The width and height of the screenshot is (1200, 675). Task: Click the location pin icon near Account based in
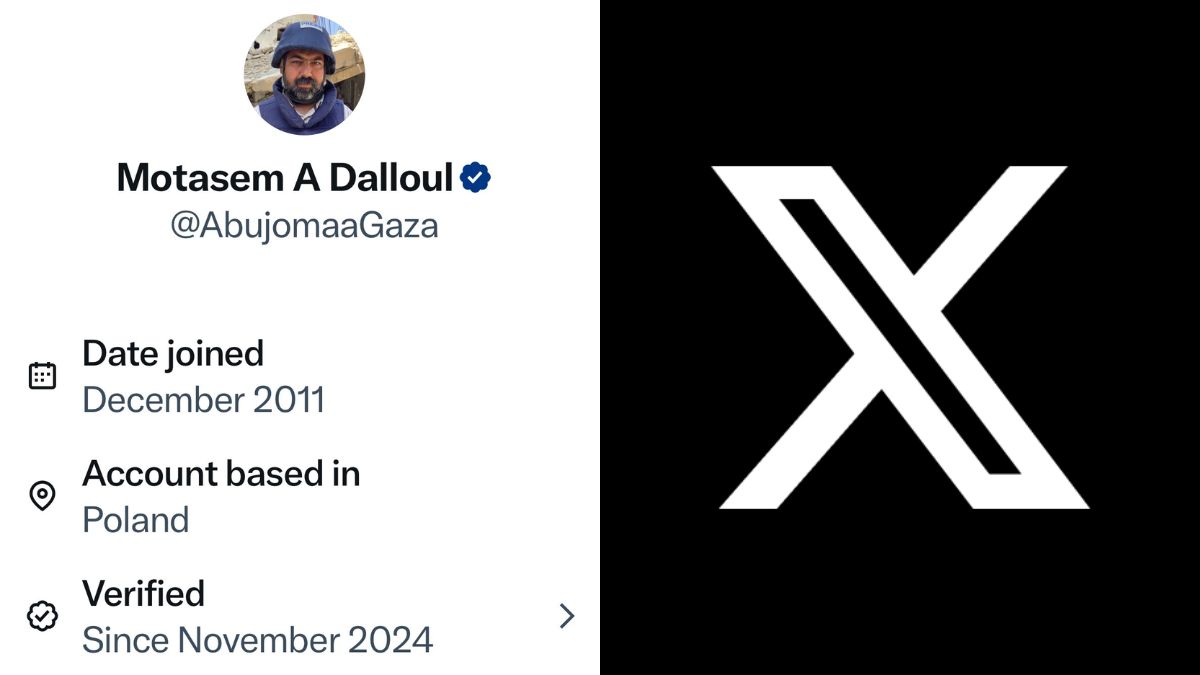pyautogui.click(x=42, y=495)
